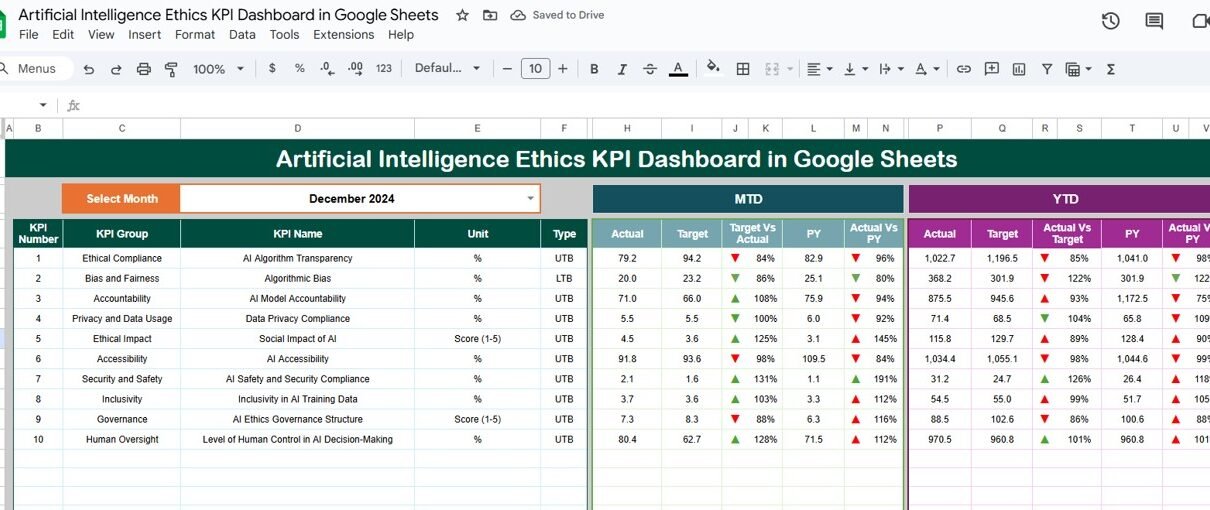Image resolution: width=1210 pixels, height=510 pixels.
Task: Select the 'Human Oversight' cell
Action: [x=122, y=439]
